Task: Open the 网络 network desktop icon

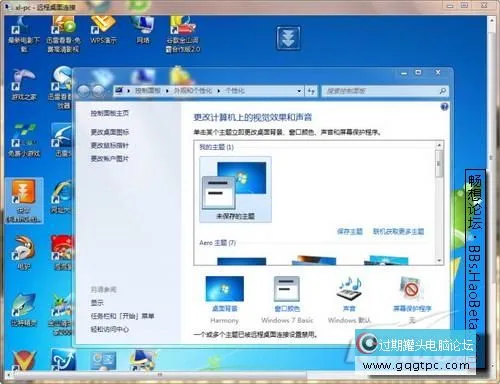Action: (x=143, y=30)
